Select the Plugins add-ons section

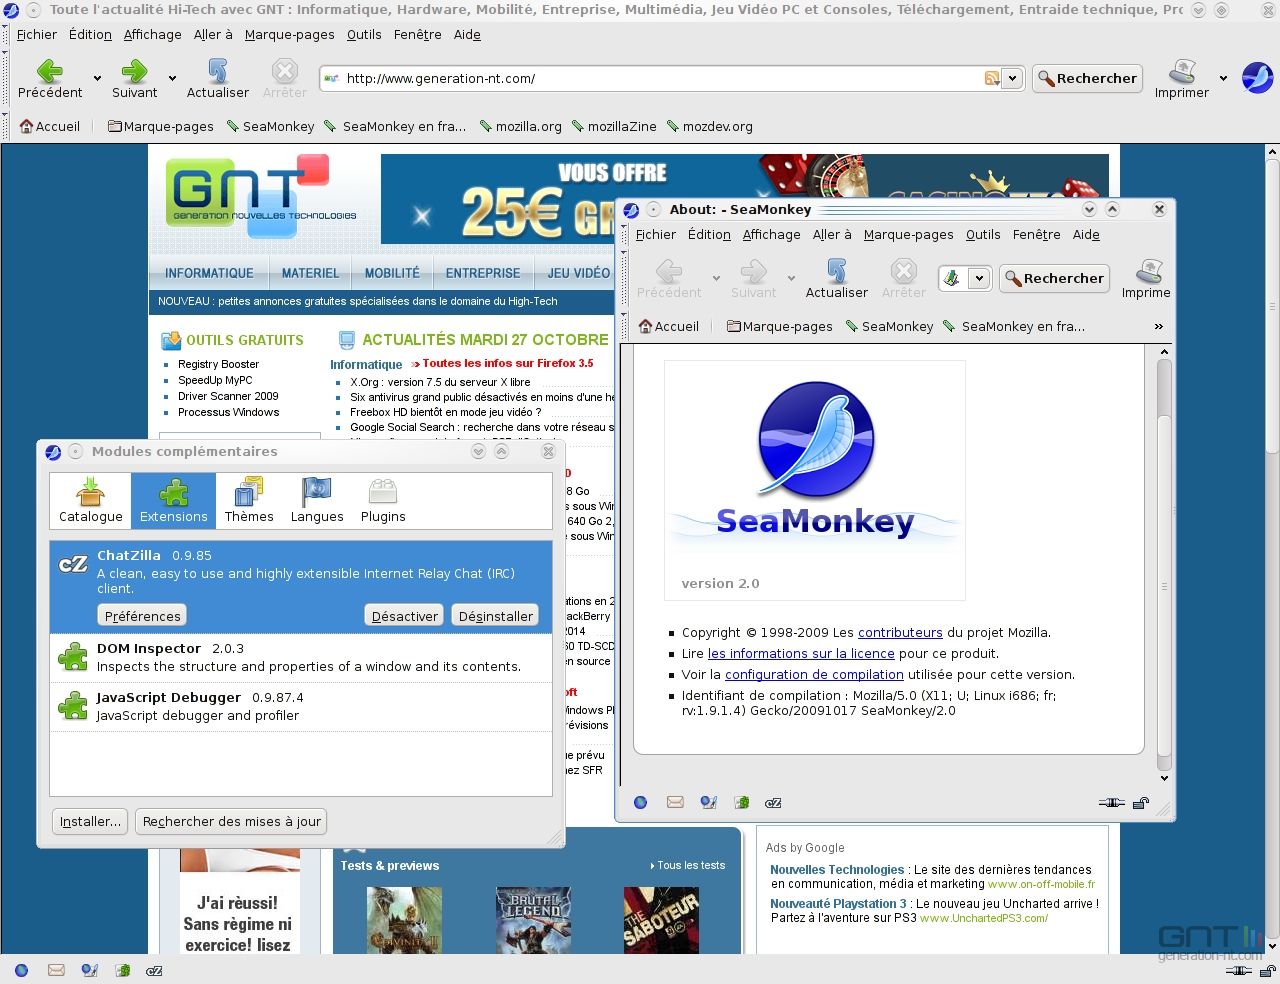coord(383,500)
